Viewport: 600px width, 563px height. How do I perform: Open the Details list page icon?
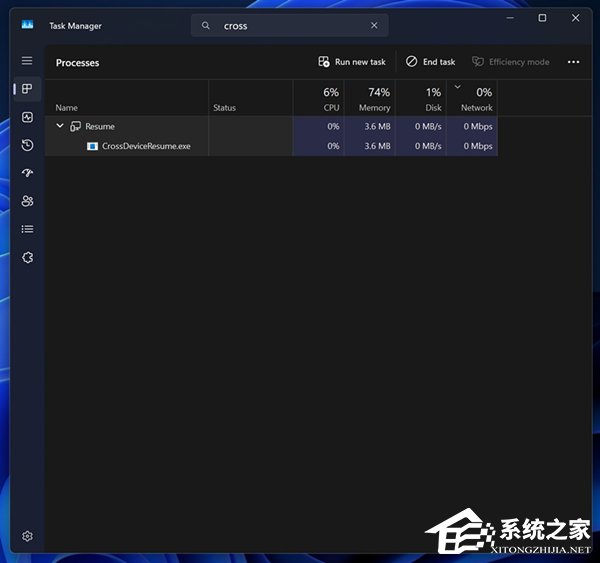(x=27, y=229)
